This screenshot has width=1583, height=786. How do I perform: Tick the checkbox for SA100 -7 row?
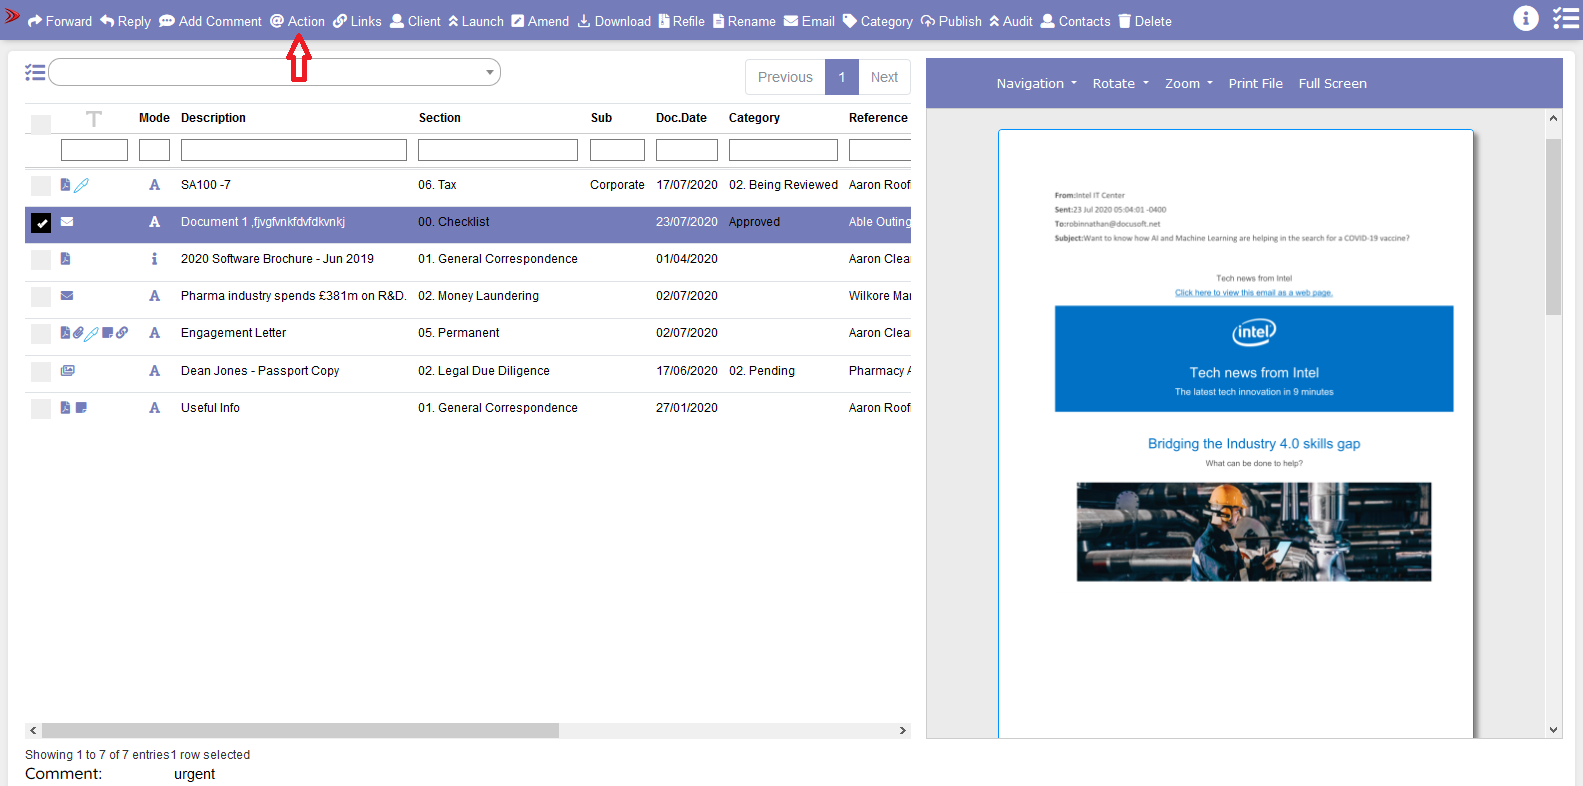click(x=41, y=186)
